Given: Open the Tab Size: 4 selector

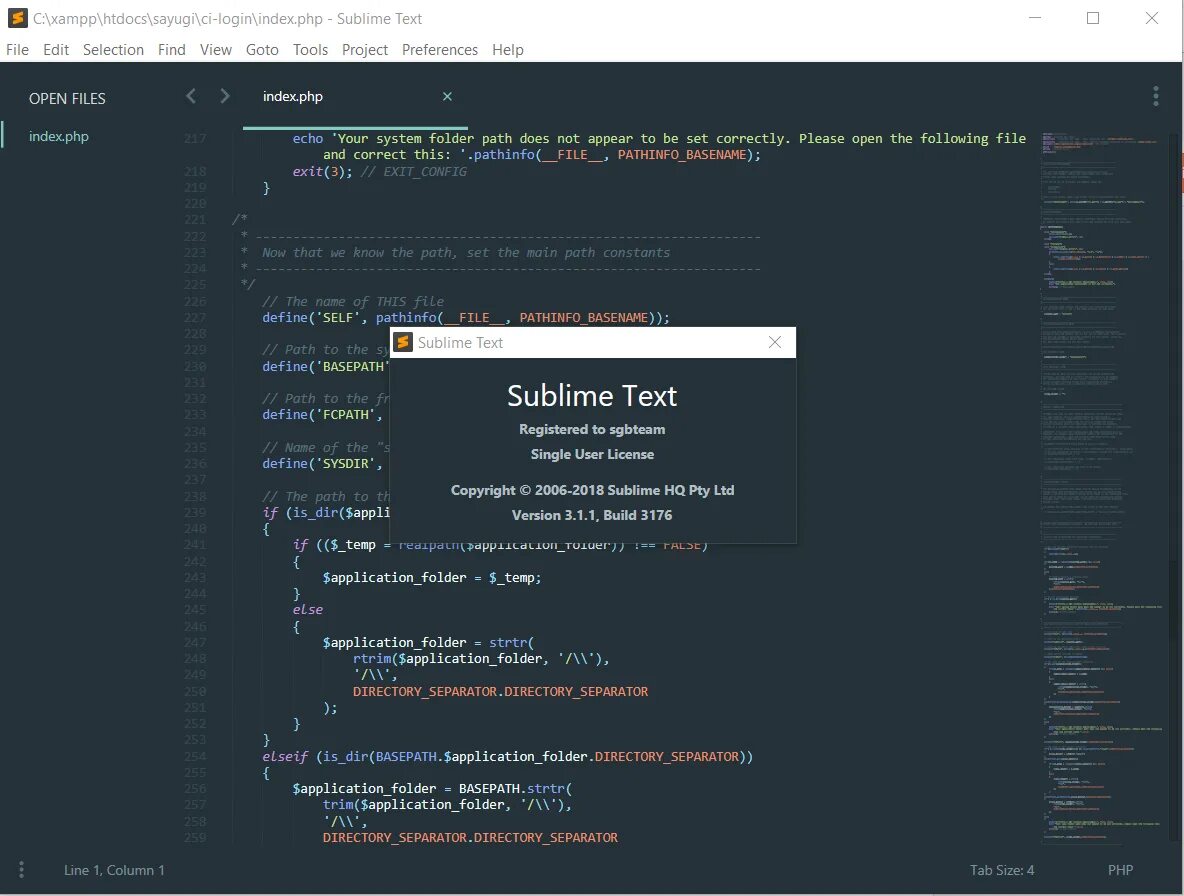Looking at the screenshot, I should pos(1002,870).
